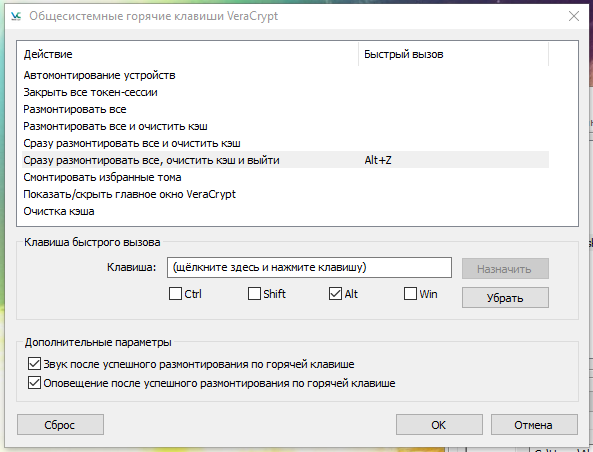Select Смонтировать избранные тома in list
This screenshot has width=593, height=452.
point(285,177)
